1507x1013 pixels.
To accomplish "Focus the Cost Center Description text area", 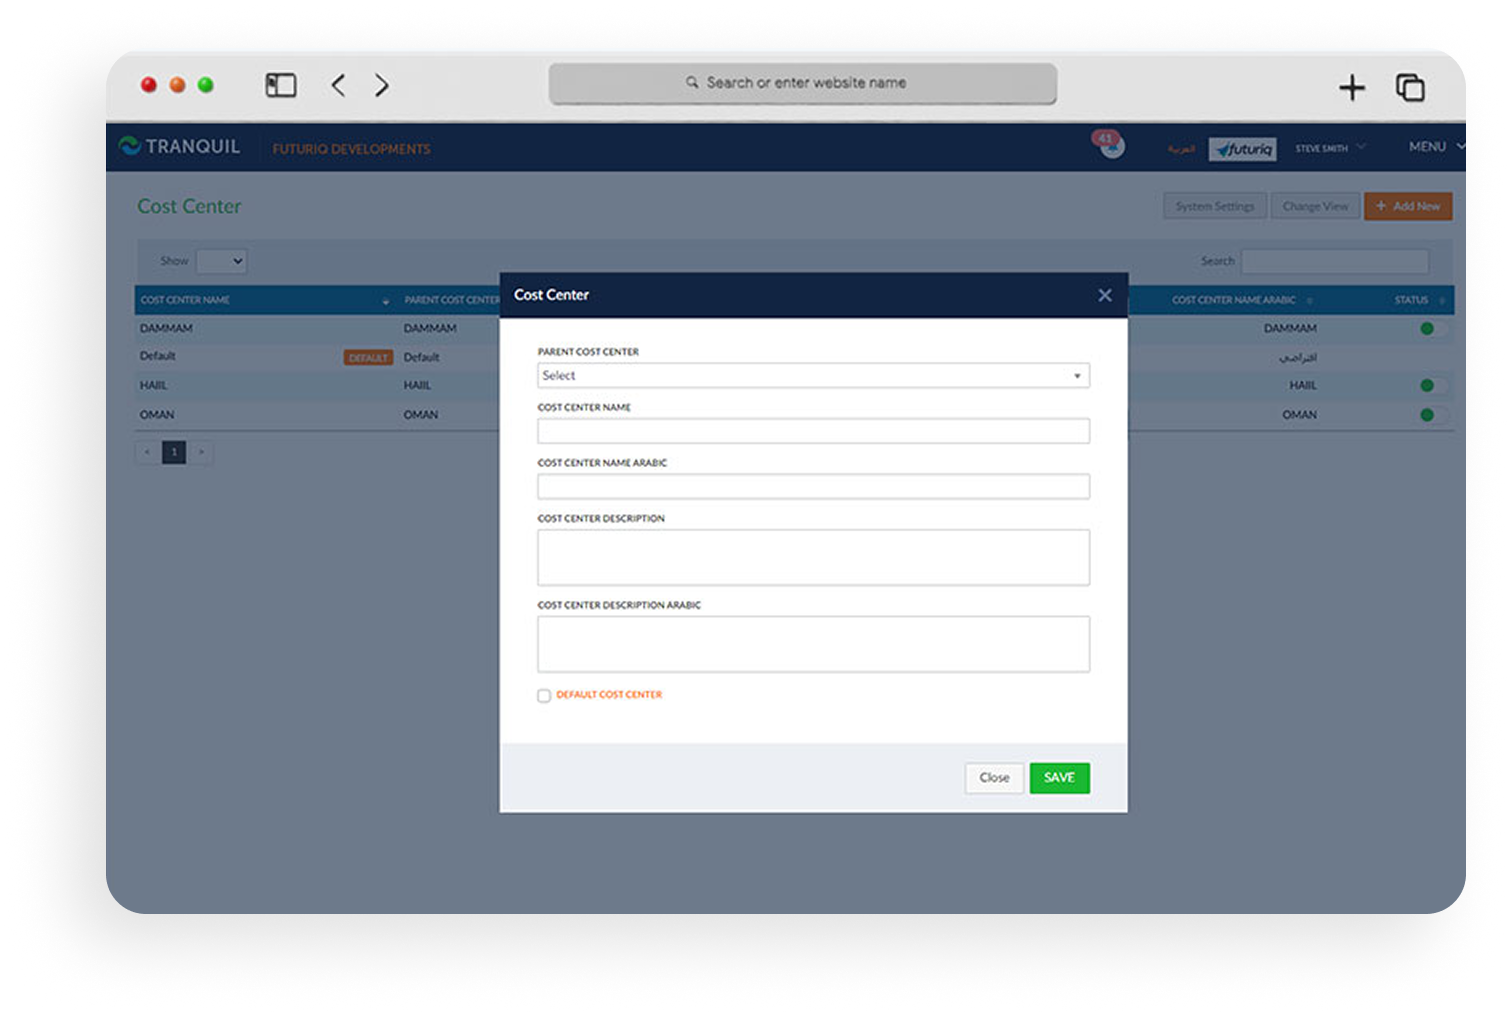I will 813,557.
